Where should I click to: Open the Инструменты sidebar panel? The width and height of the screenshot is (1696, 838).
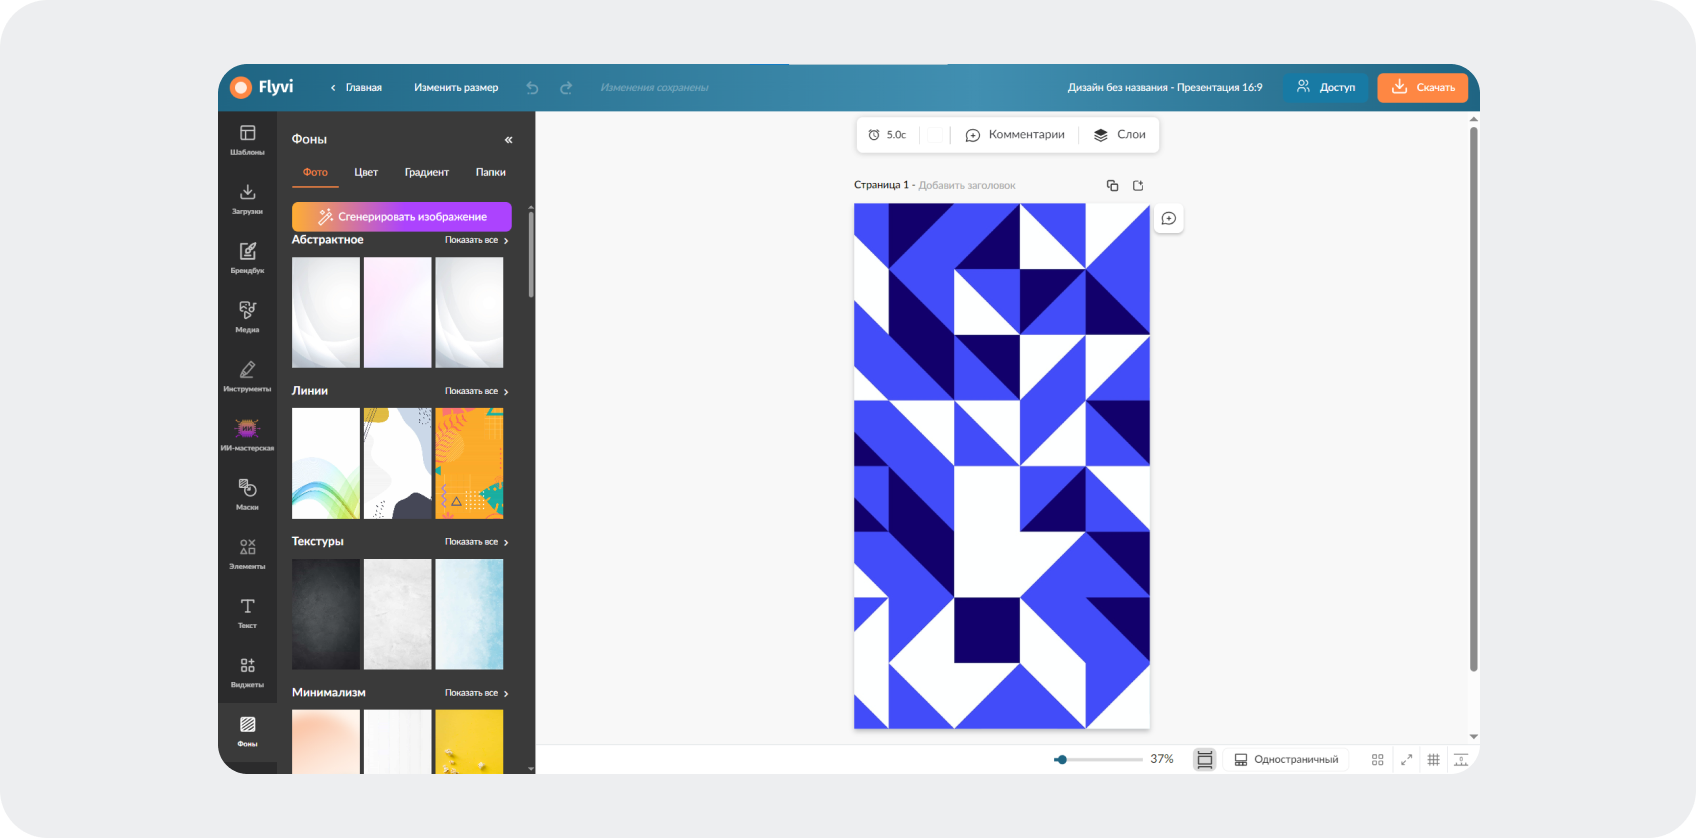(x=247, y=376)
